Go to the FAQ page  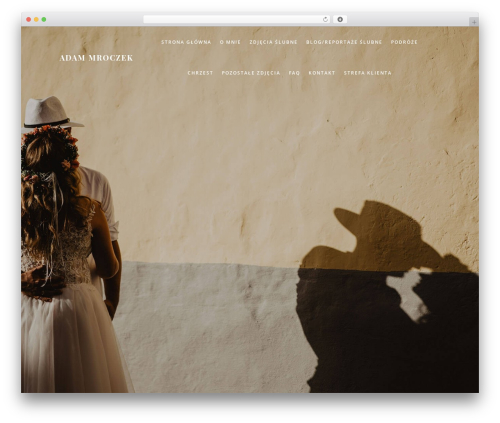294,73
